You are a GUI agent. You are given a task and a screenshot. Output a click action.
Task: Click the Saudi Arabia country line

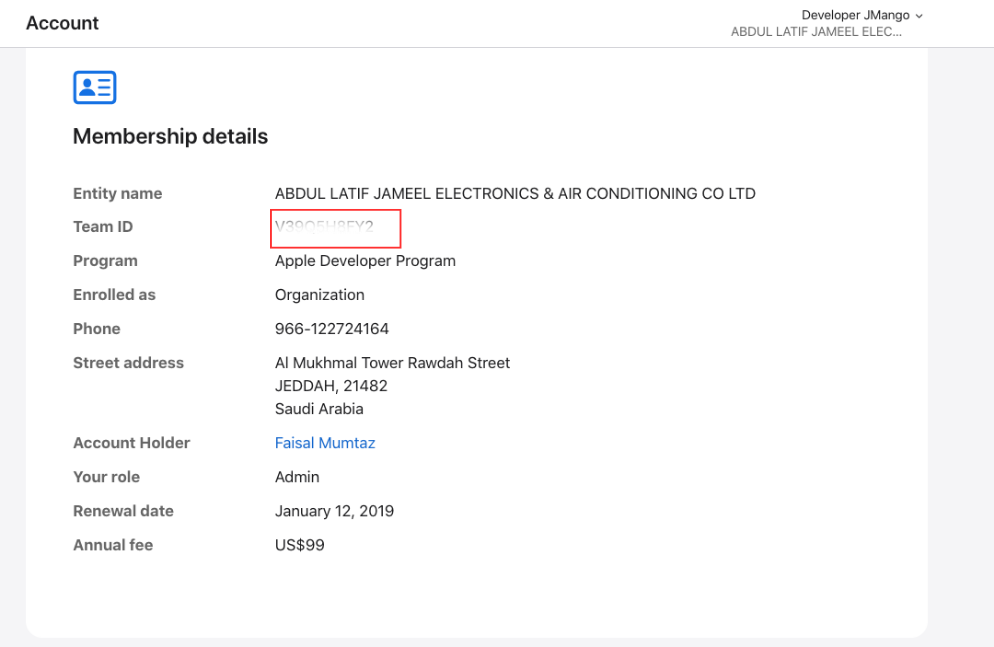319,409
